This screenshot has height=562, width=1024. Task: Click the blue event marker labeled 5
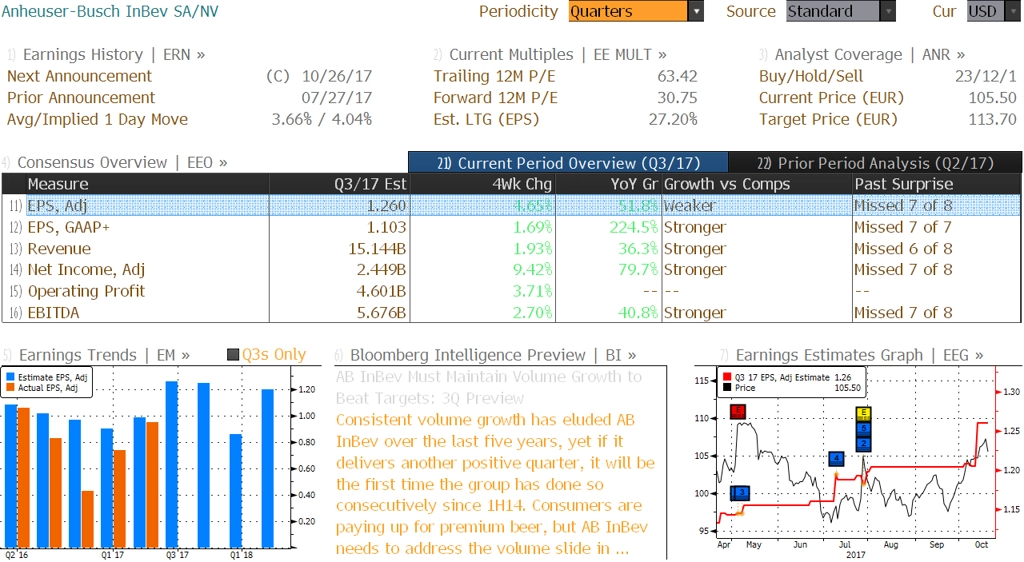[x=863, y=428]
